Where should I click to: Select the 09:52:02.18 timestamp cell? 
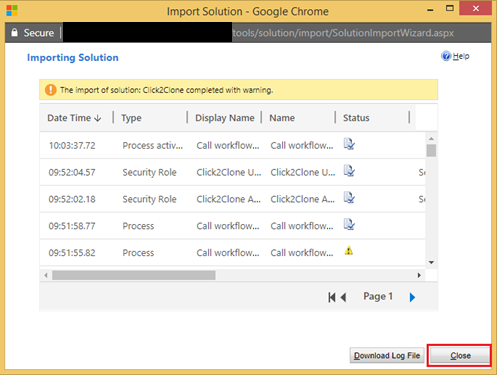[72, 199]
